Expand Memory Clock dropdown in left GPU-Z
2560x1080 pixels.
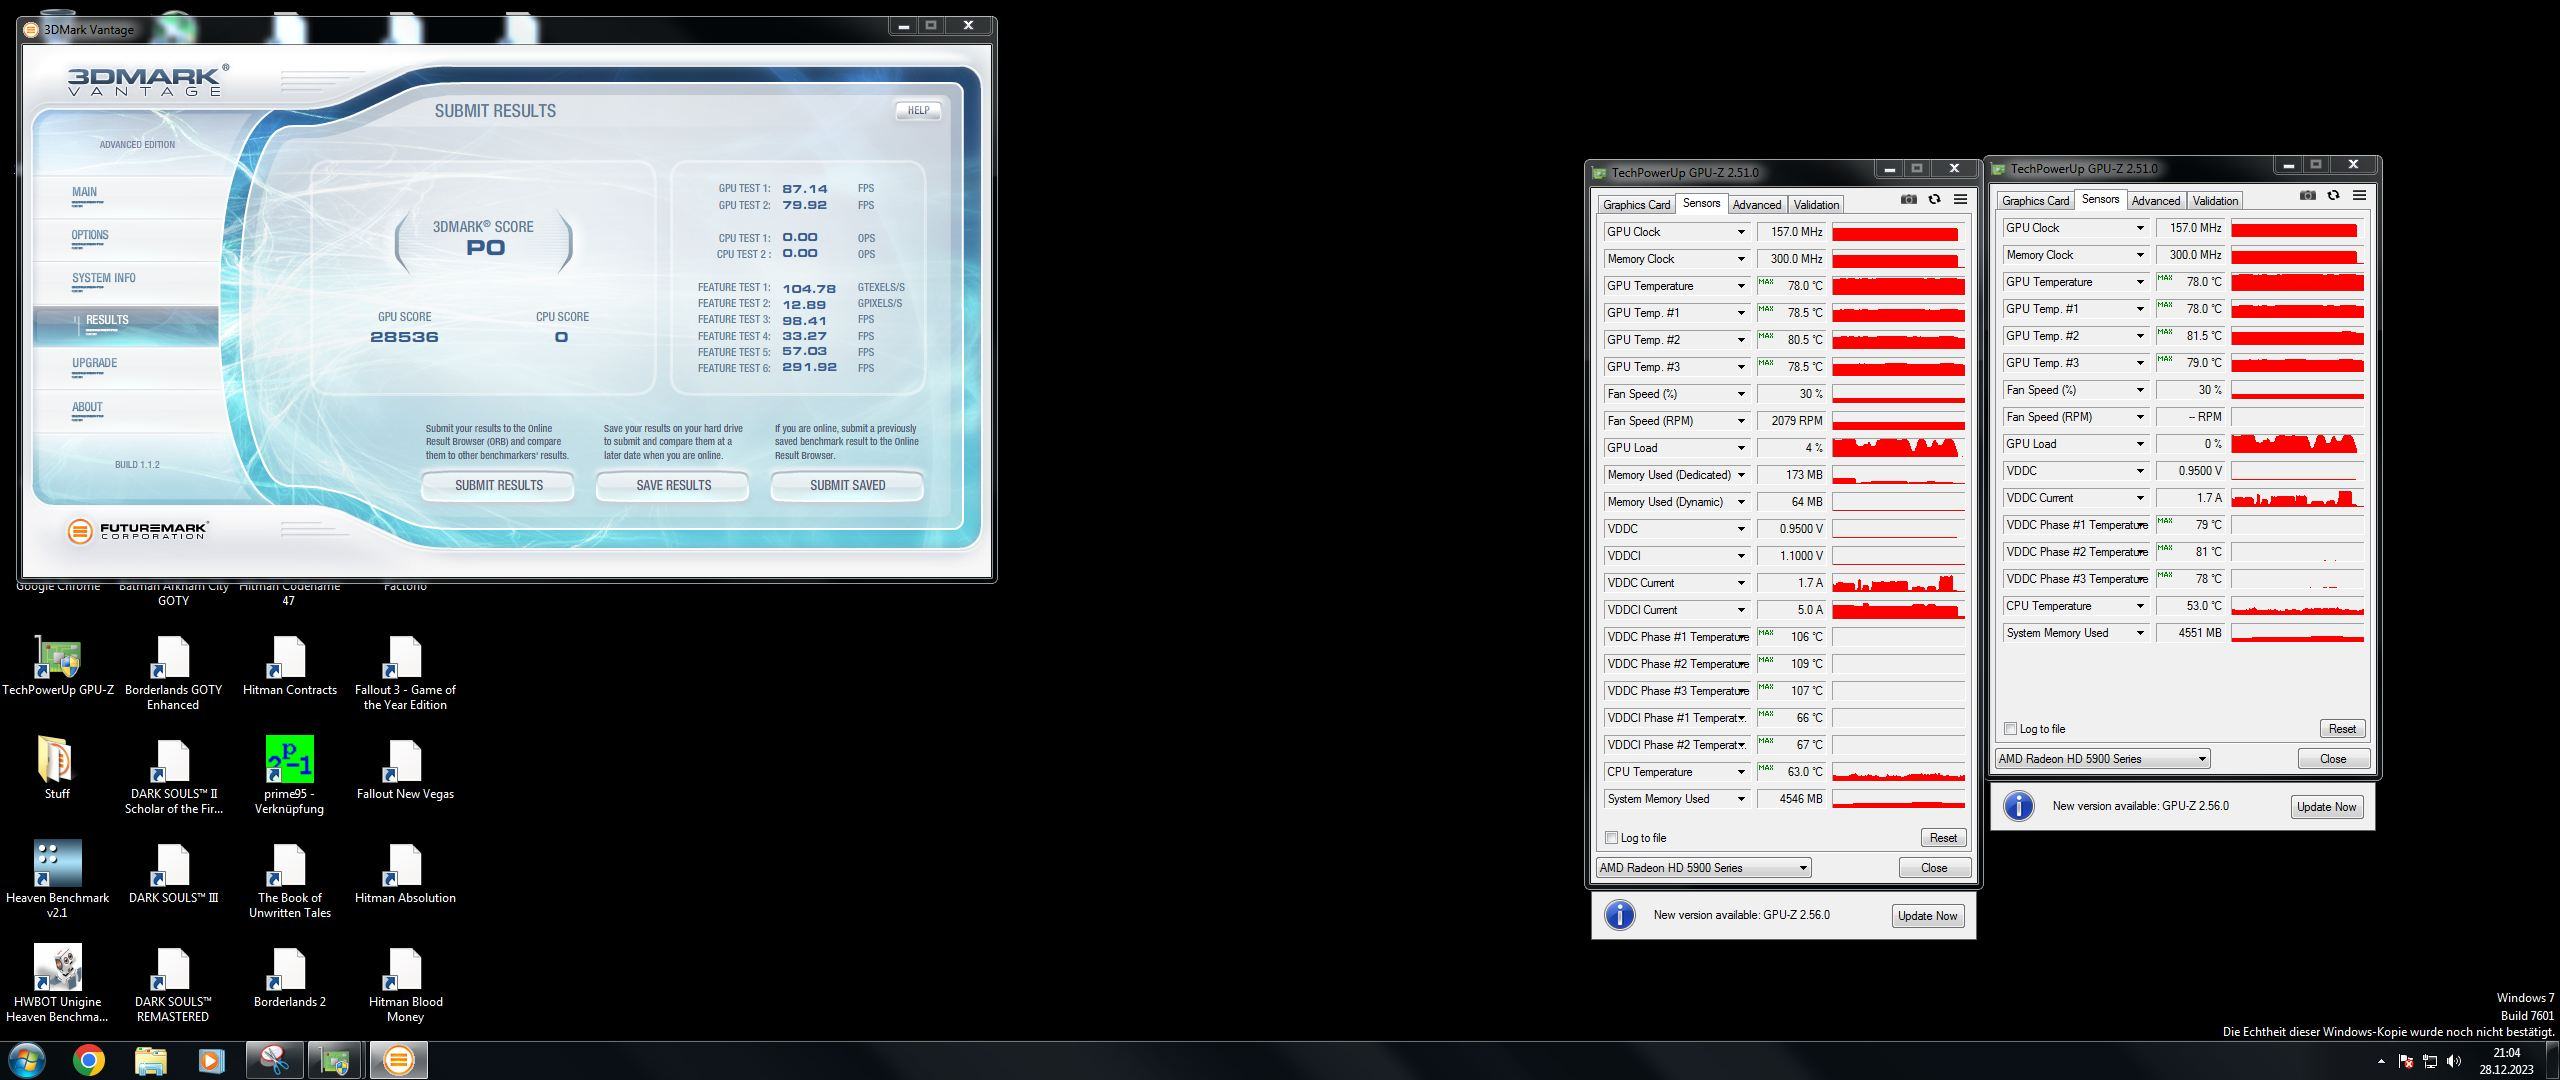coord(1740,259)
